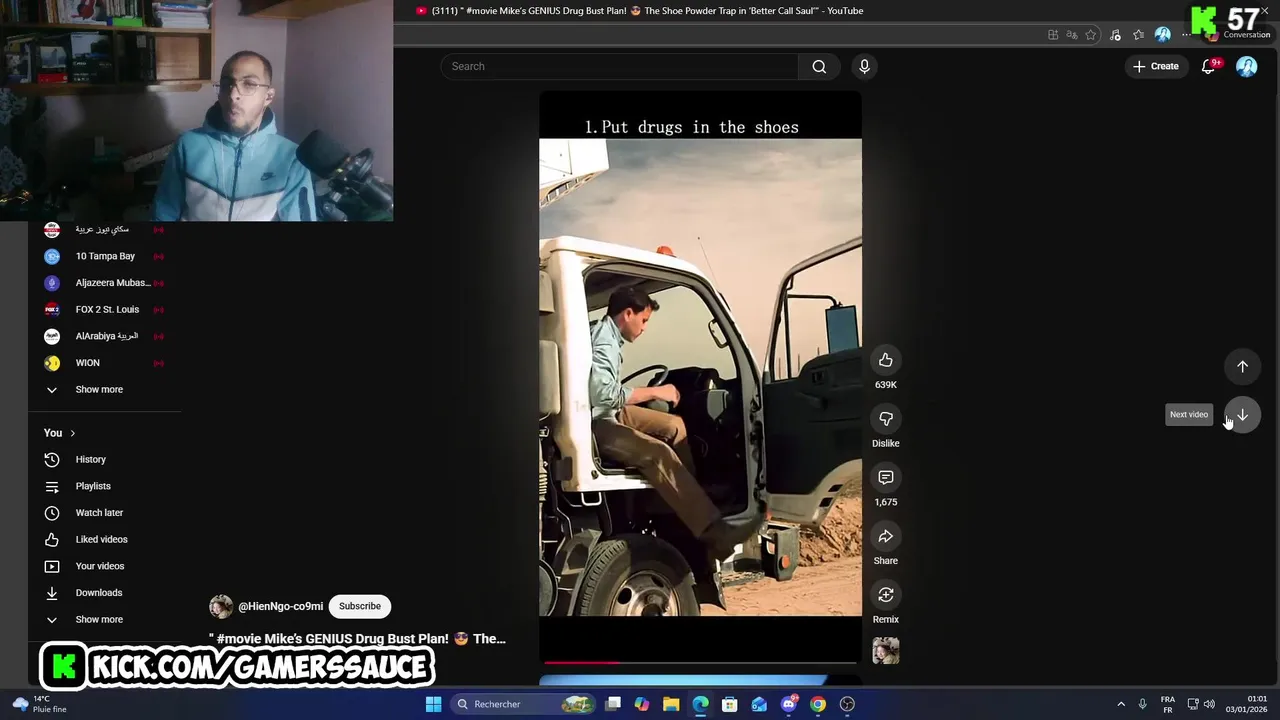This screenshot has width=1280, height=720.
Task: Dislike the Shorts video
Action: [886, 419]
